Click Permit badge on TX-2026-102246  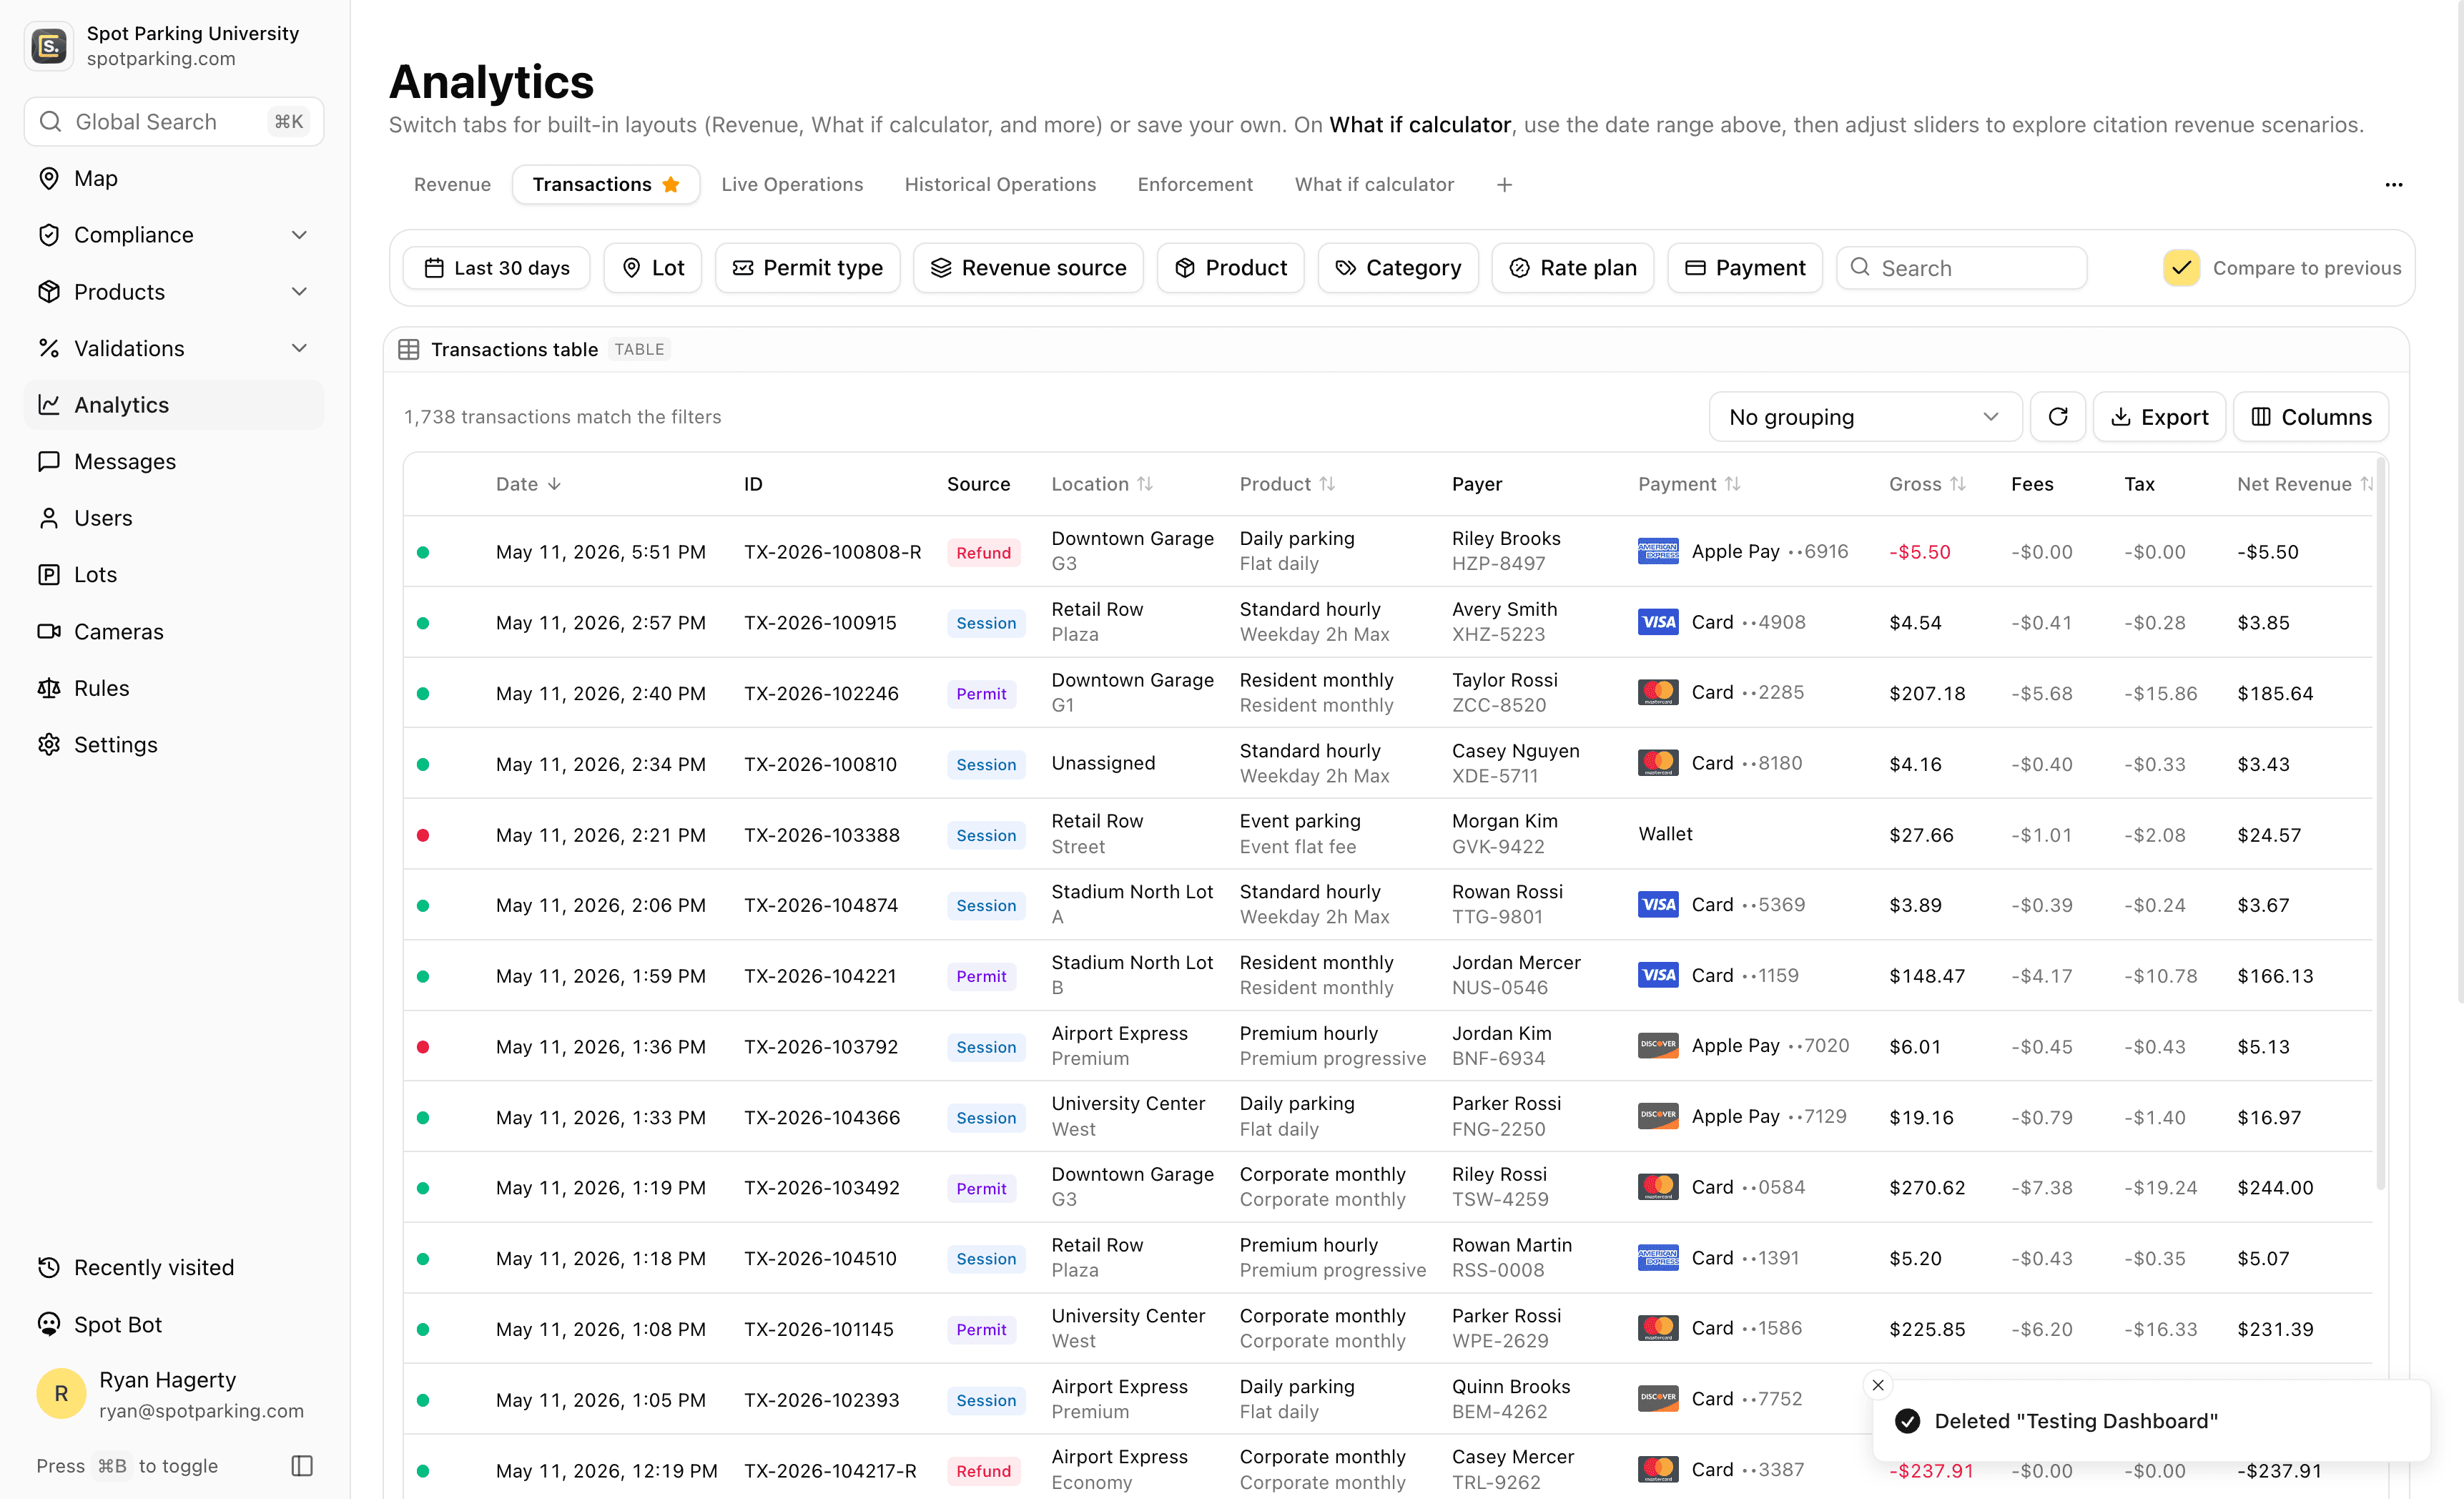(x=981, y=693)
